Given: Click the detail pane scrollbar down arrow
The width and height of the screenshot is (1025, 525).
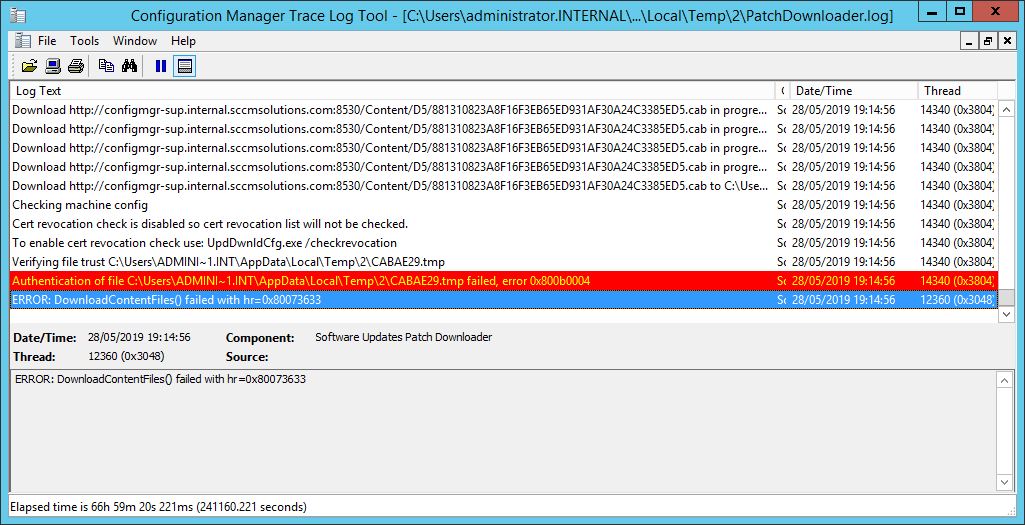Looking at the screenshot, I should (x=1005, y=483).
